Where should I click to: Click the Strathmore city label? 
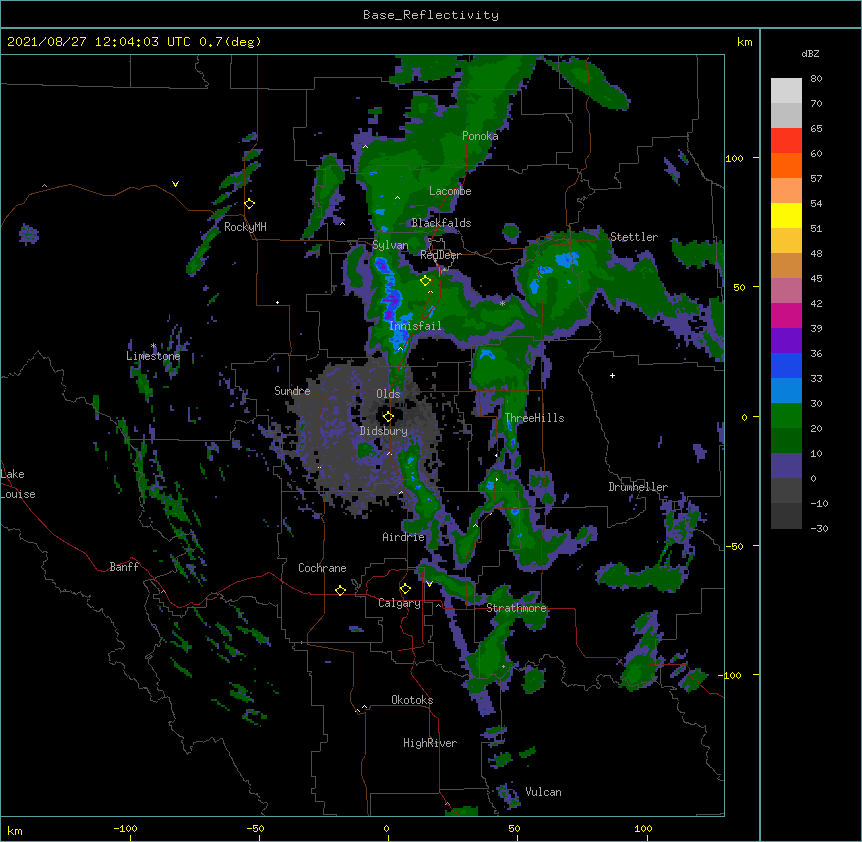516,608
